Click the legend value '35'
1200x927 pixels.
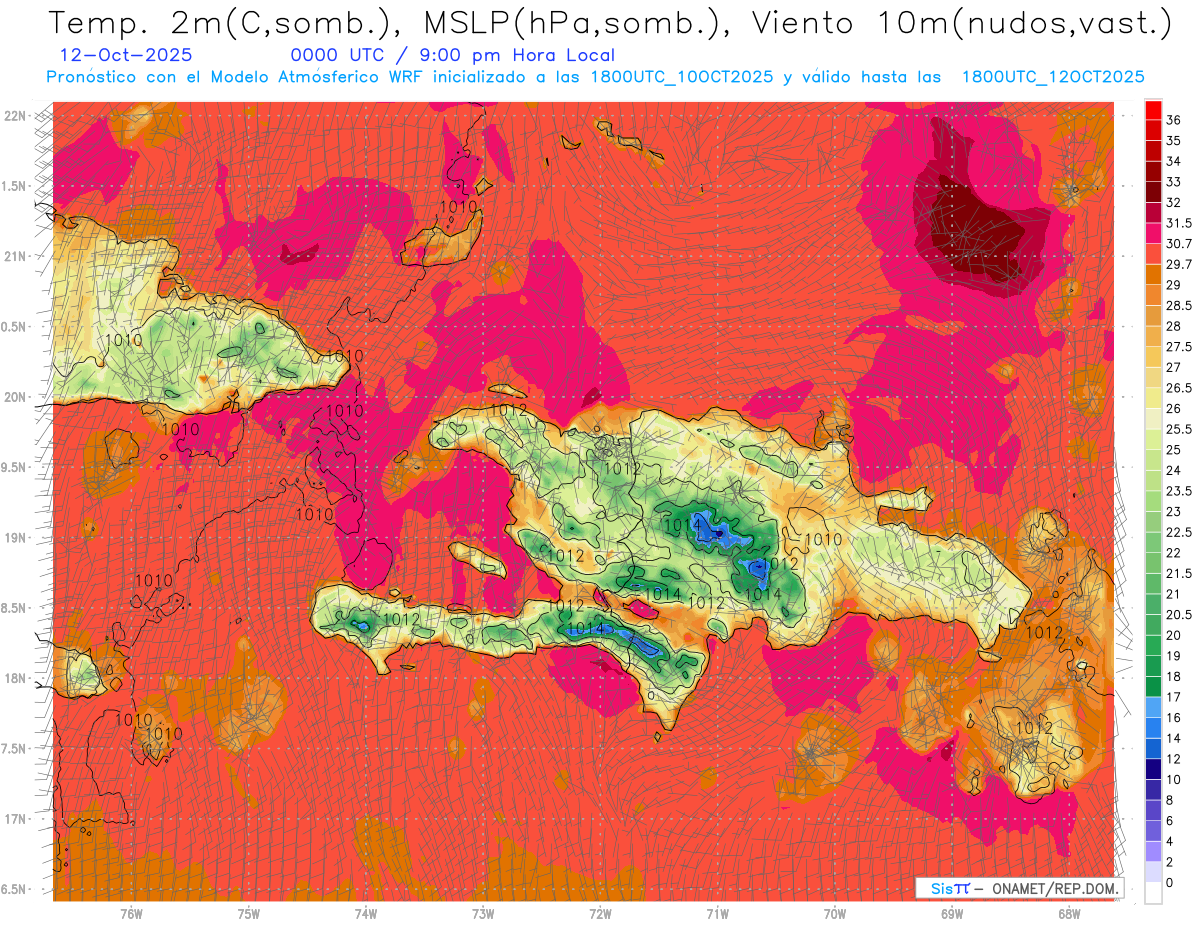click(x=1174, y=141)
